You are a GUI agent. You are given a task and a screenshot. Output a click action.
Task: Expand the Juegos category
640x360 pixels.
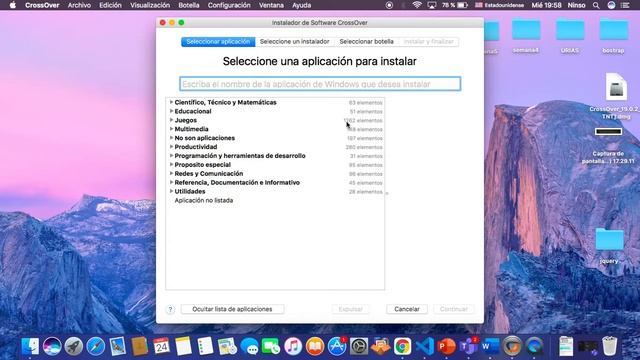pyautogui.click(x=171, y=120)
